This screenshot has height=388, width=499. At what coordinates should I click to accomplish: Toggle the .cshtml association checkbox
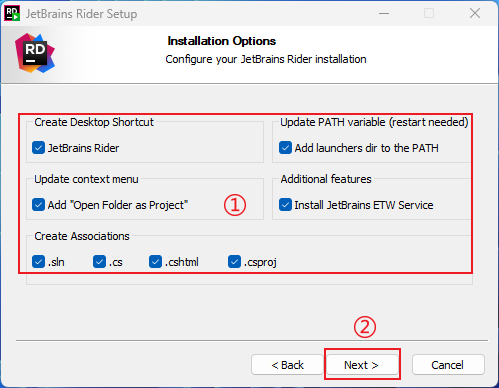pos(155,262)
